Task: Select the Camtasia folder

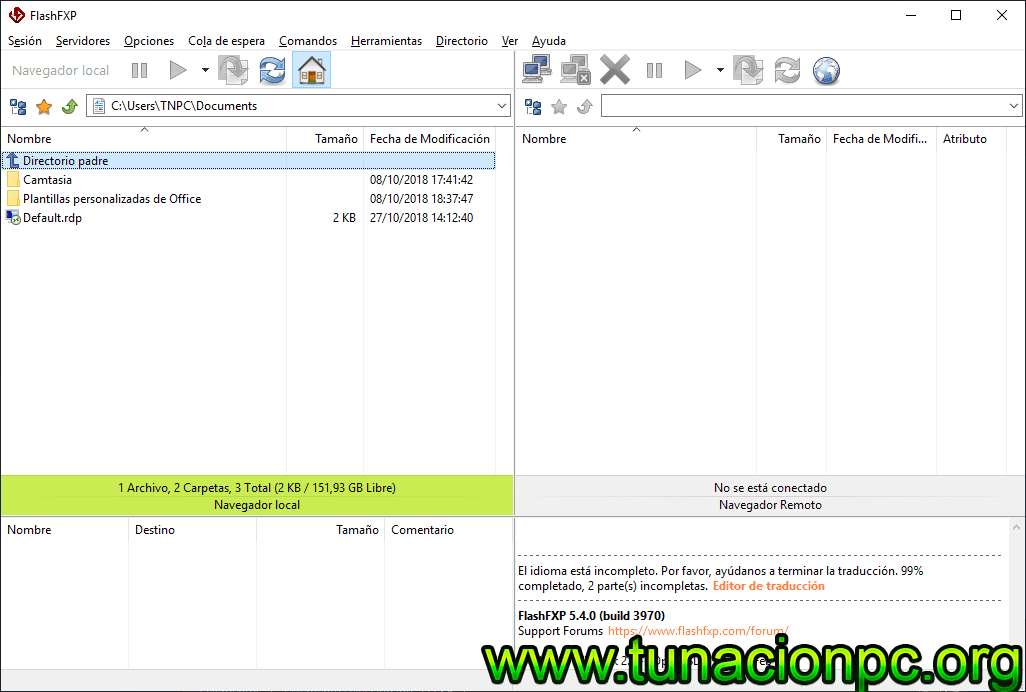Action: (x=47, y=179)
